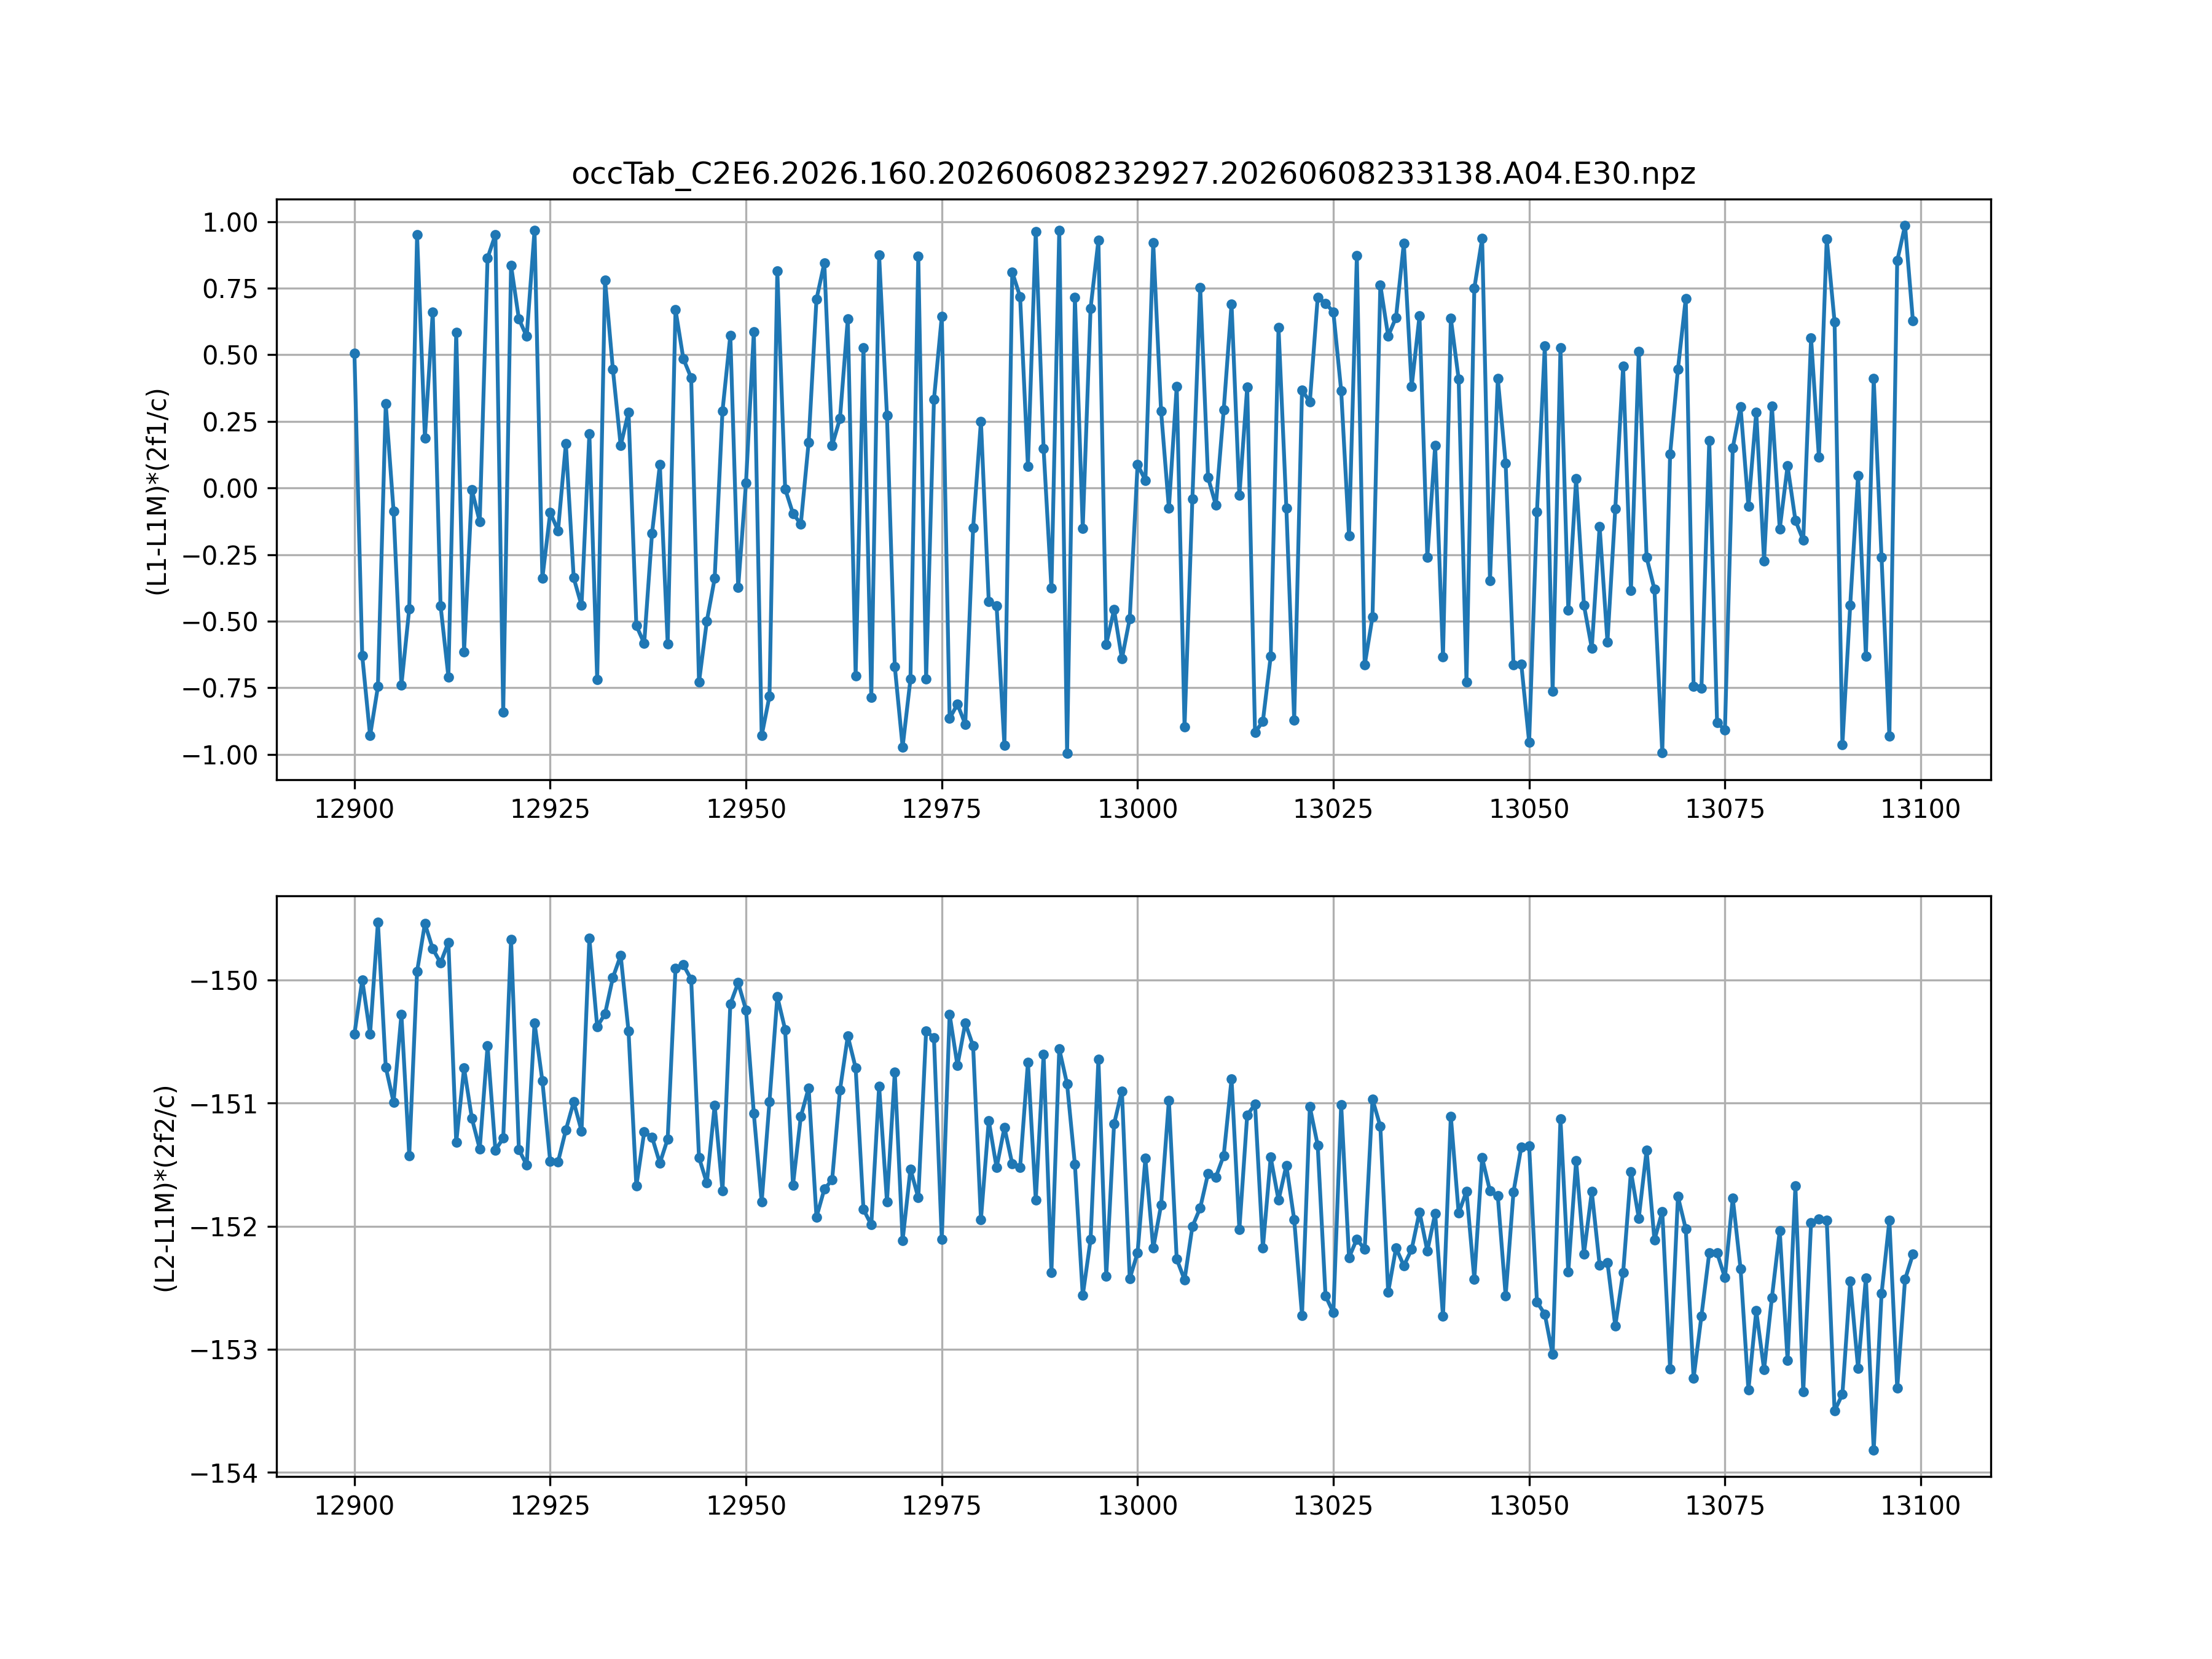Click the 0.00 y-axis tick label

(230, 488)
